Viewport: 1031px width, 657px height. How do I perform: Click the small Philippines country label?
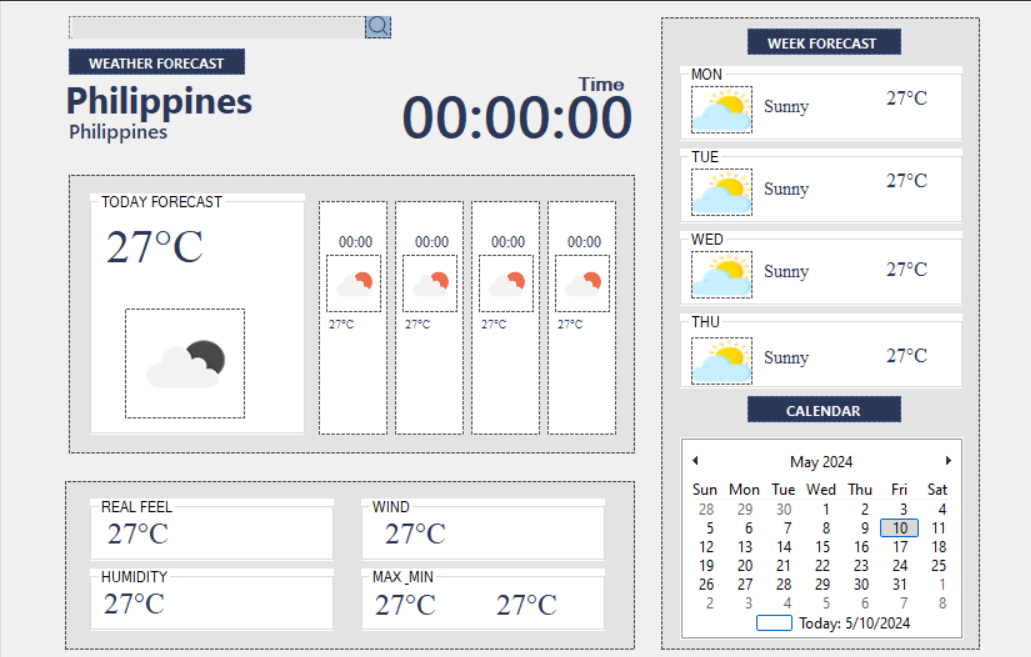click(x=118, y=132)
